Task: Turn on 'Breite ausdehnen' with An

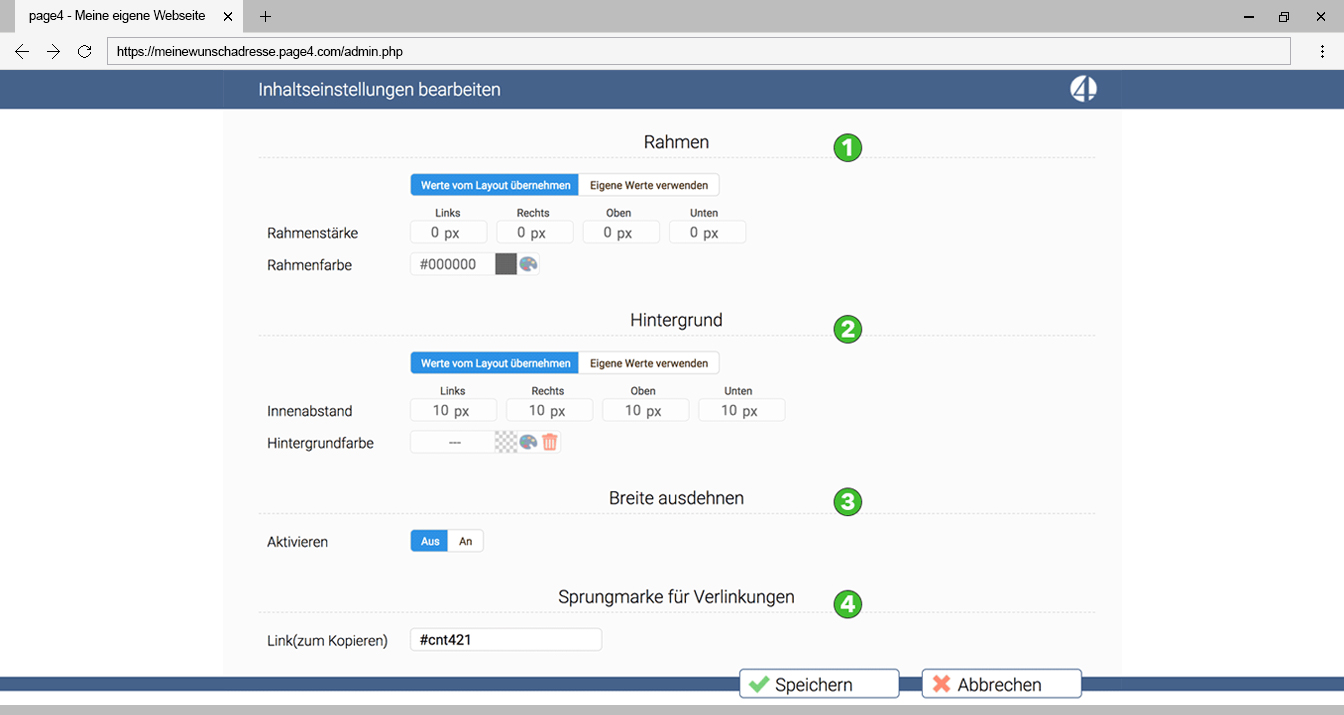Action: 465,541
